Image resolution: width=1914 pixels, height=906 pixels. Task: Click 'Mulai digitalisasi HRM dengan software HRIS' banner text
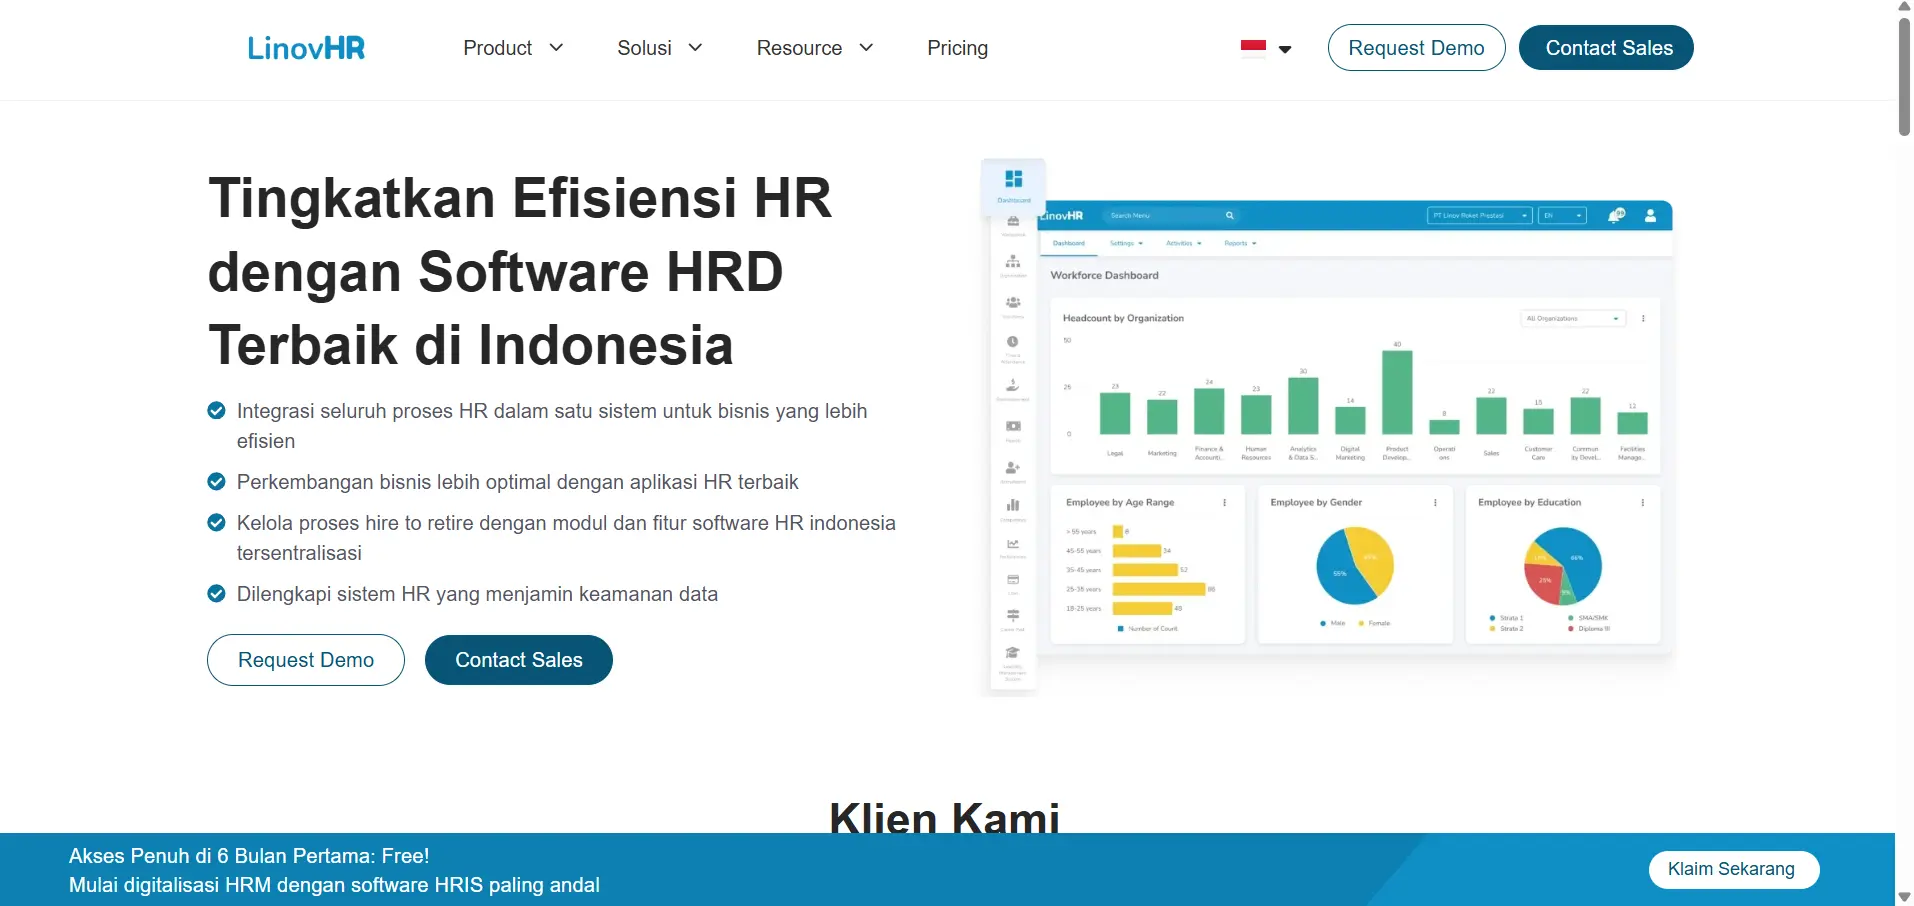(334, 885)
